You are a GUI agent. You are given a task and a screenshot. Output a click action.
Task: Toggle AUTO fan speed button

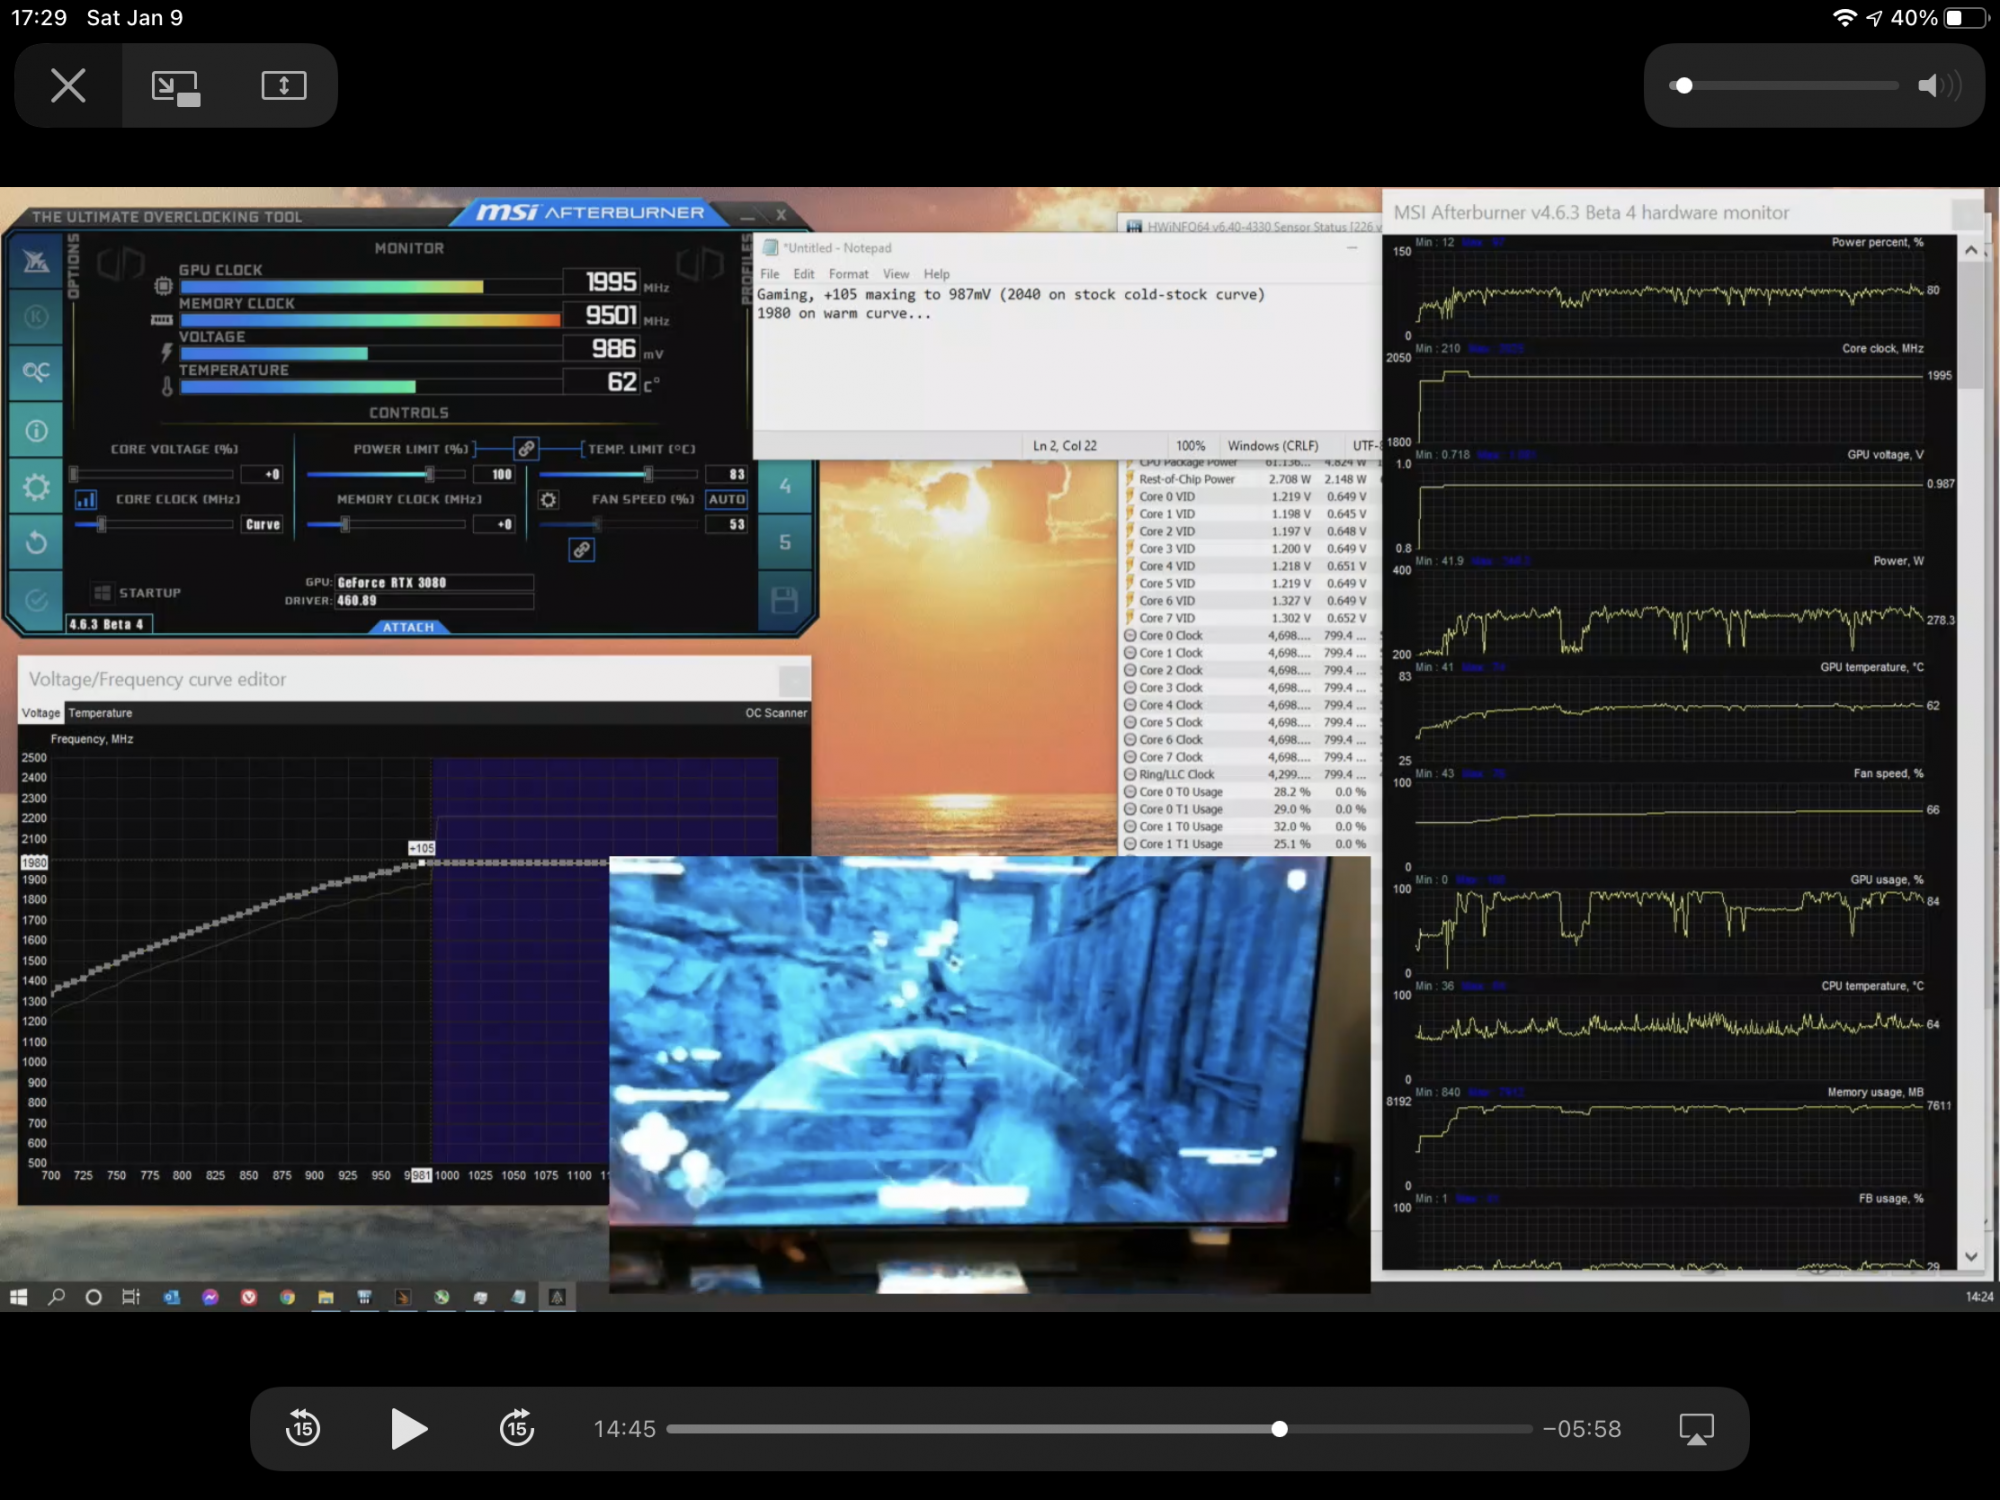(x=727, y=499)
